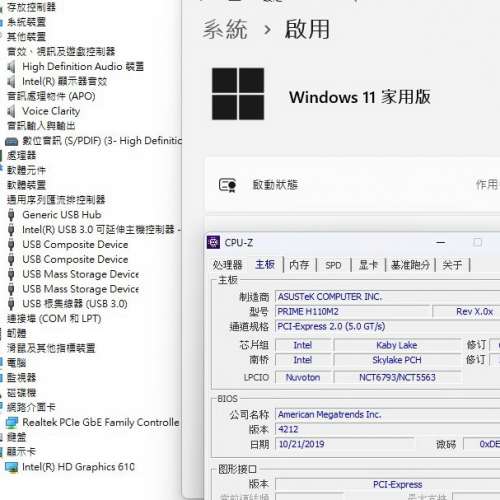This screenshot has height=500, width=500.
Task: Click the Nuvoton LPCIO vendor field
Action: click(303, 377)
